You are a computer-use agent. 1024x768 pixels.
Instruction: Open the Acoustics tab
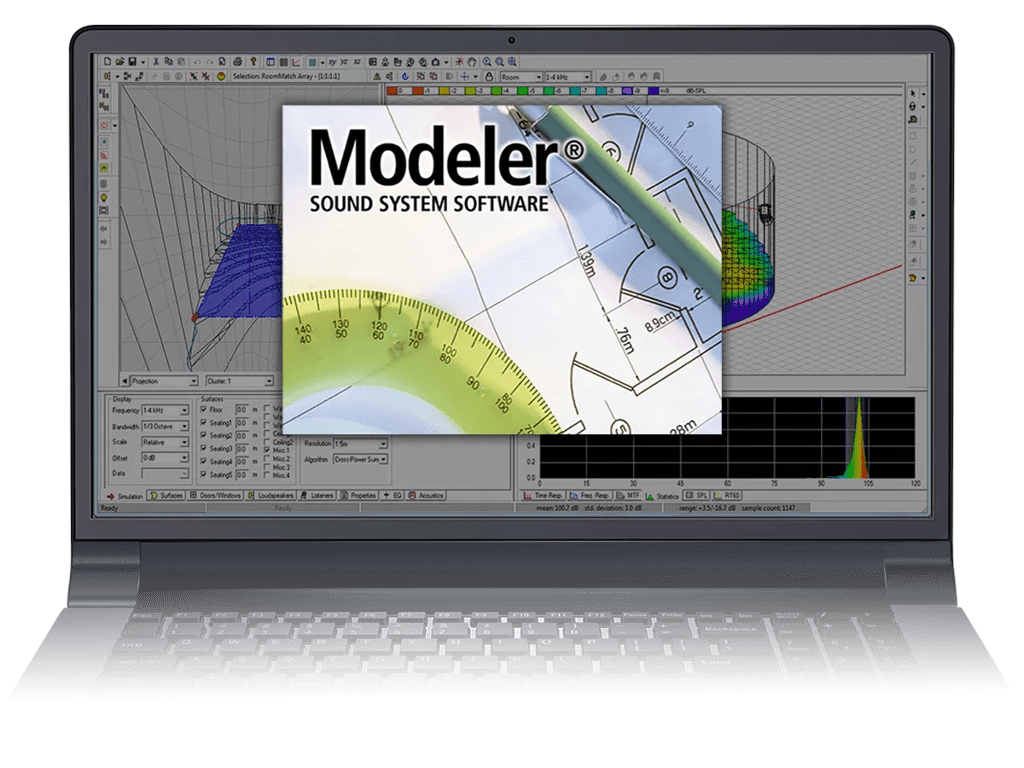429,497
